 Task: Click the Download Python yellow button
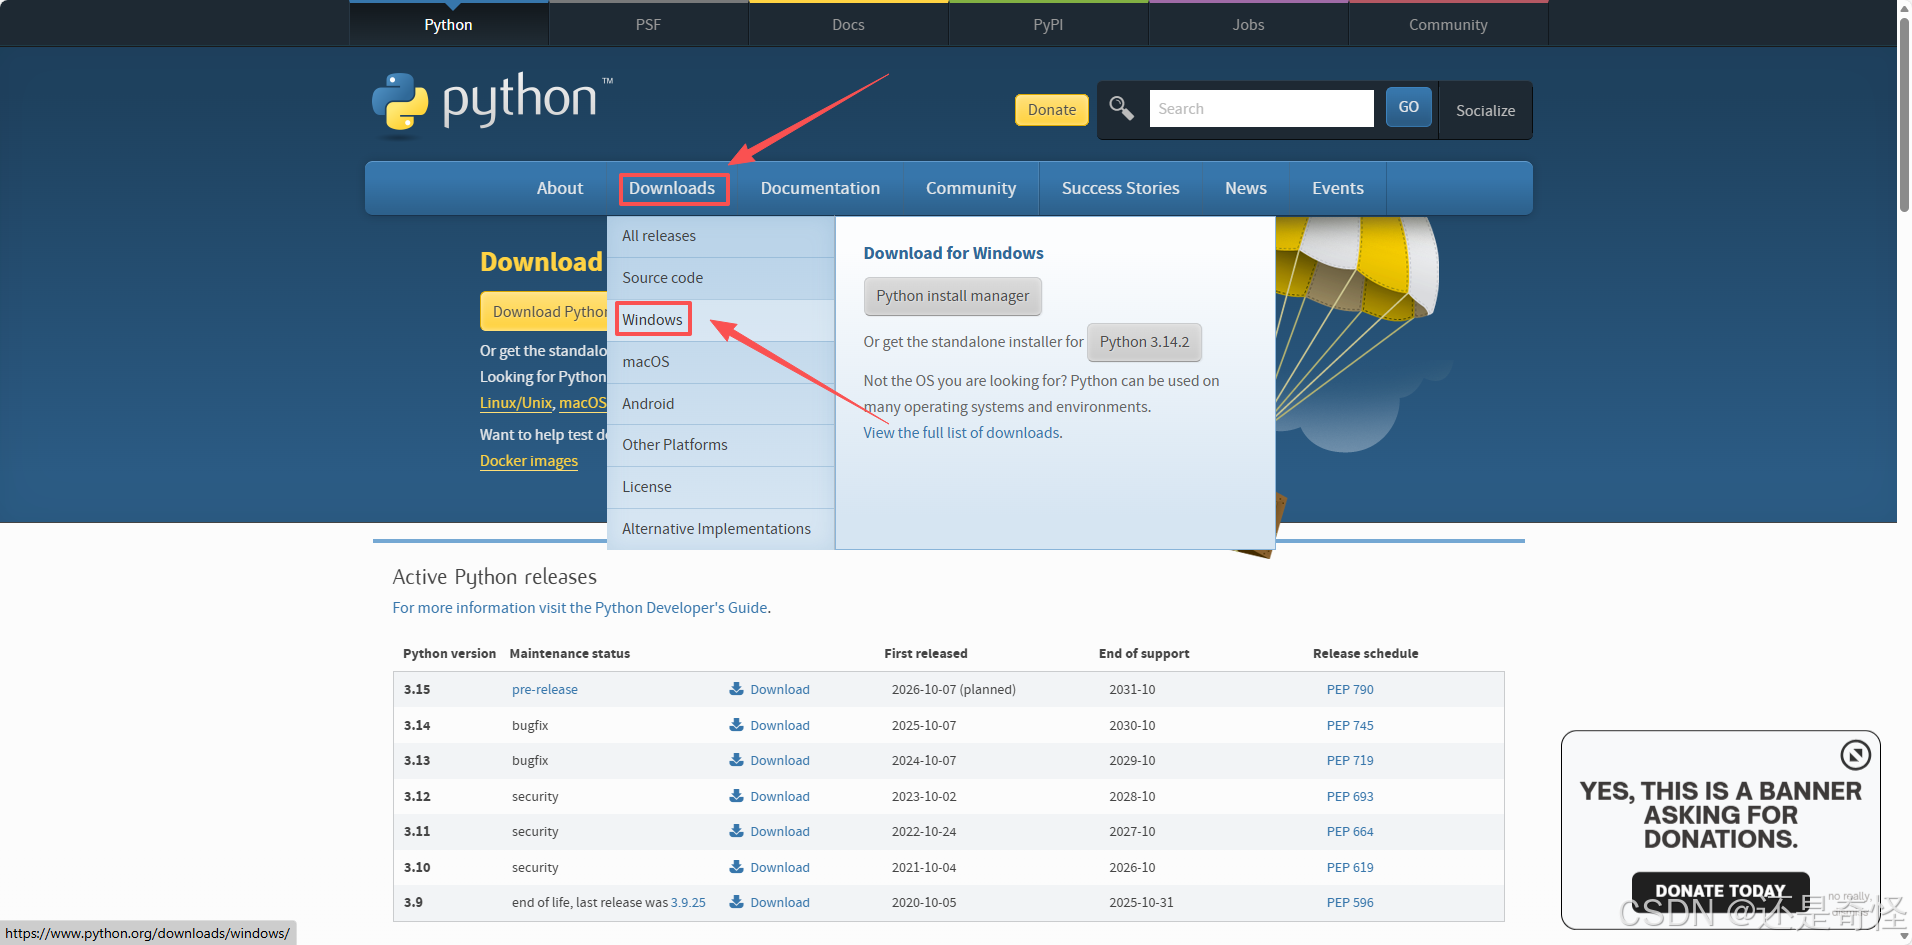(x=545, y=312)
